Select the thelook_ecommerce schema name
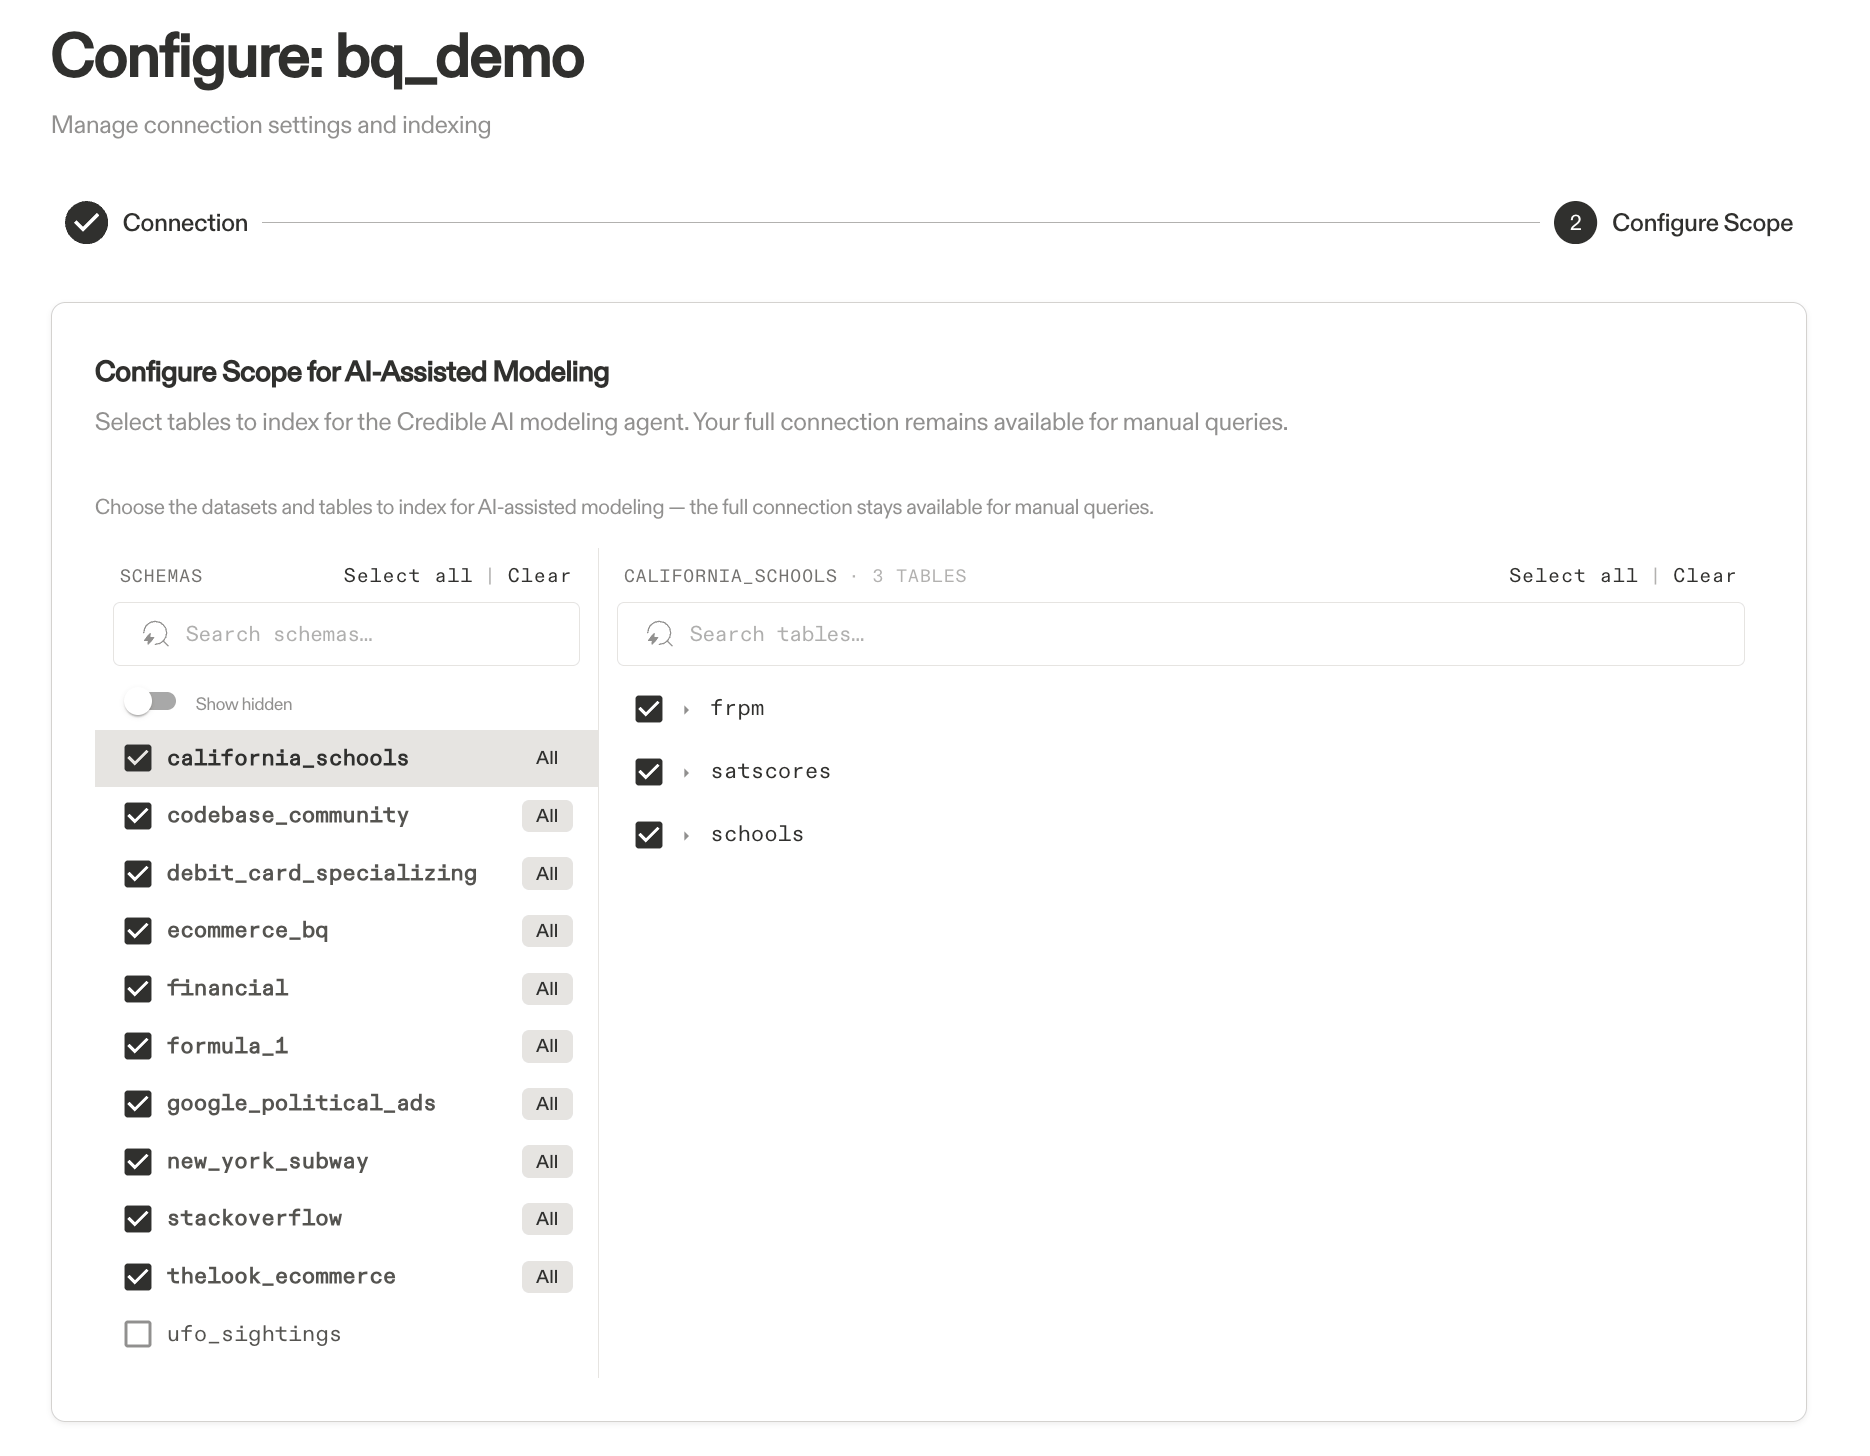The image size is (1870, 1456). click(281, 1277)
